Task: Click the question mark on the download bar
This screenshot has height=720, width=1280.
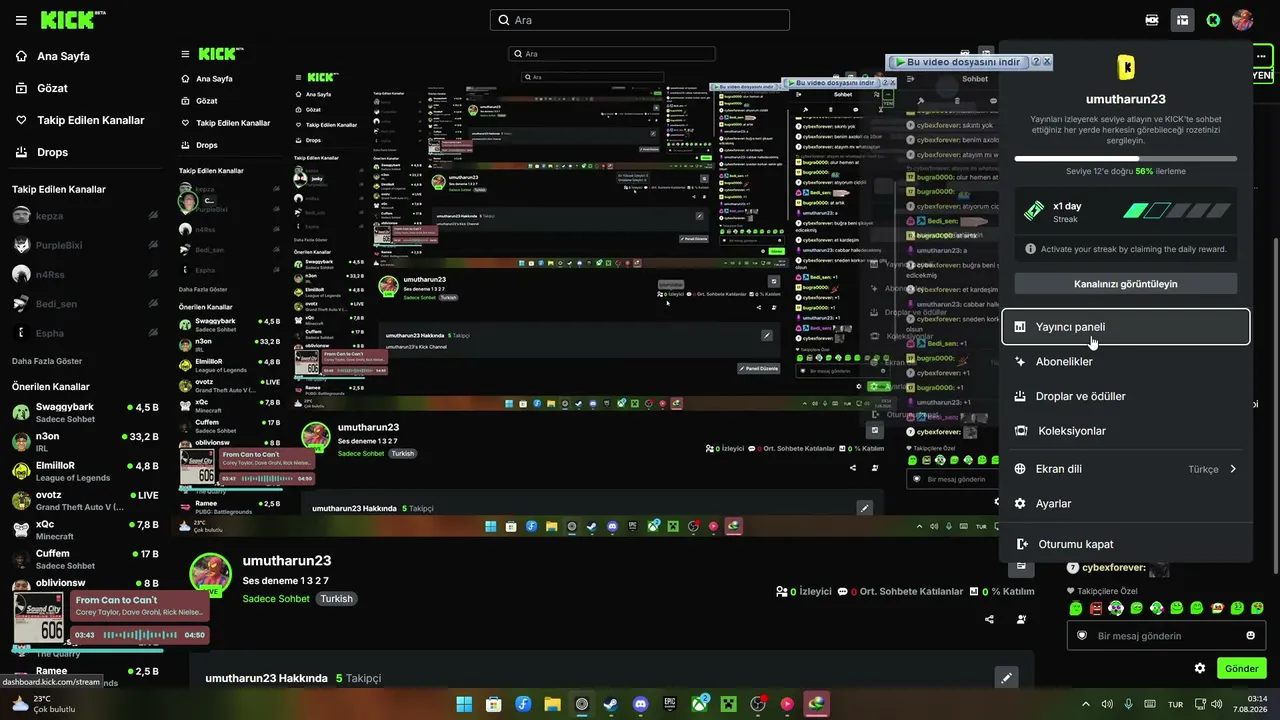Action: pos(1036,62)
